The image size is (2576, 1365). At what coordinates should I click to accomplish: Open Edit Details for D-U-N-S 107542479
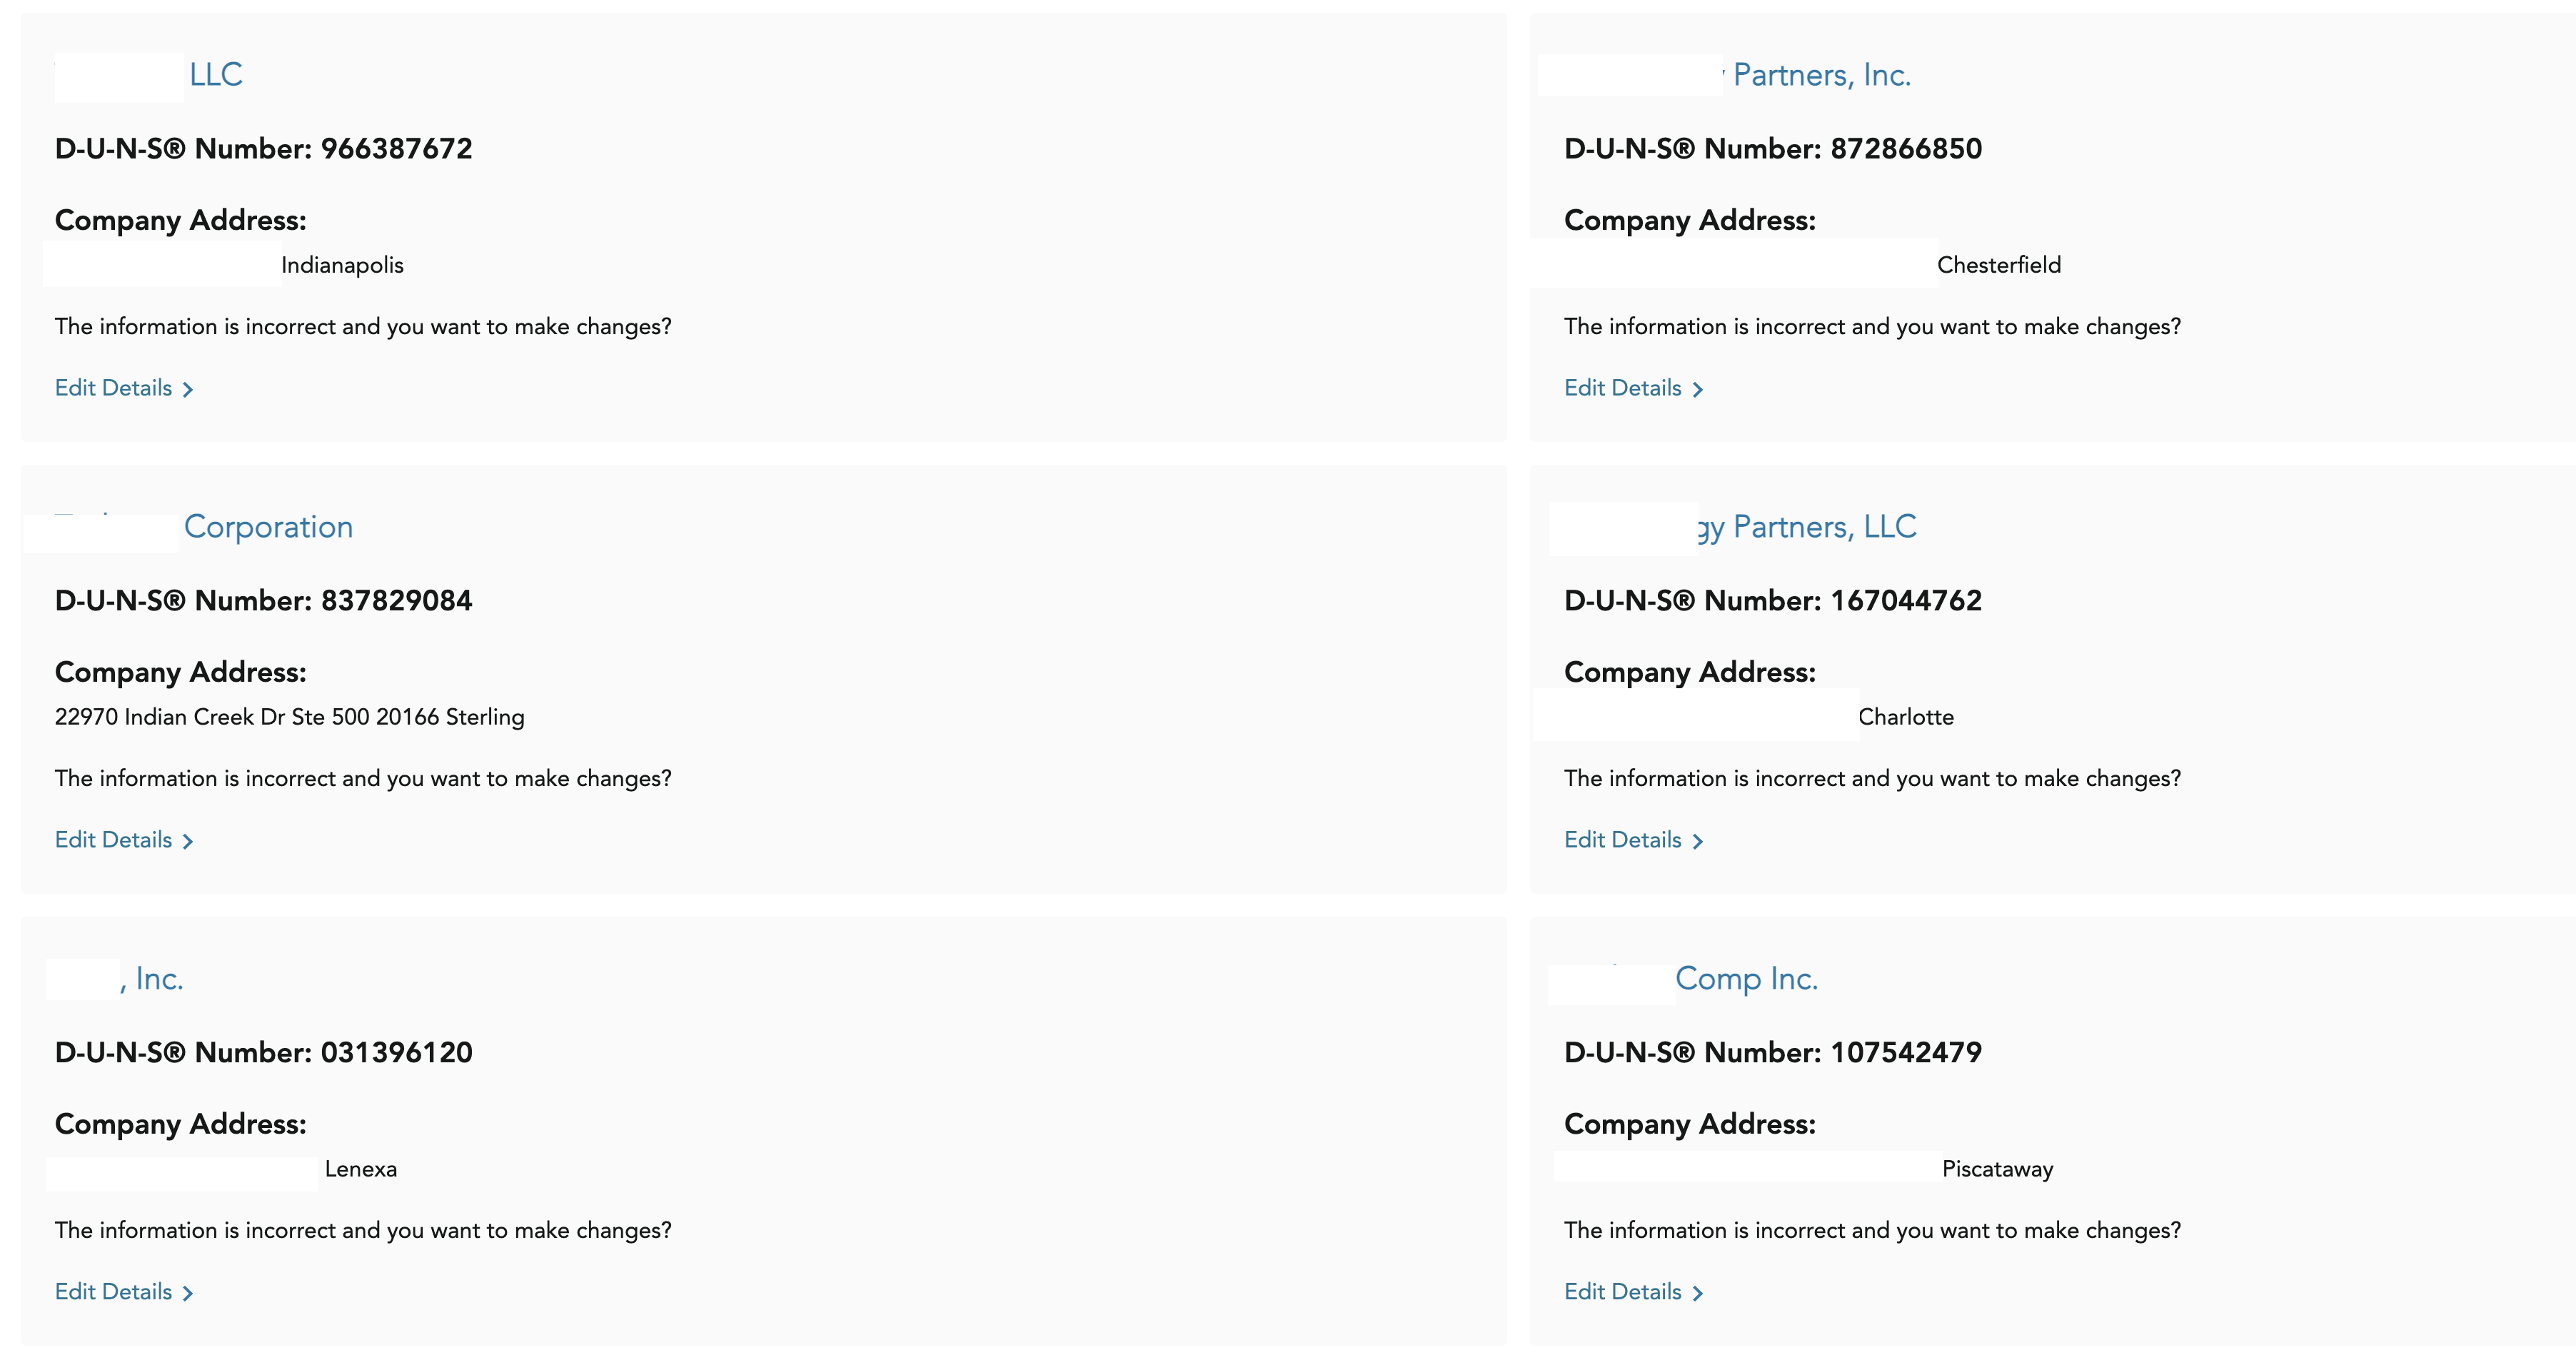pyautogui.click(x=1622, y=1292)
